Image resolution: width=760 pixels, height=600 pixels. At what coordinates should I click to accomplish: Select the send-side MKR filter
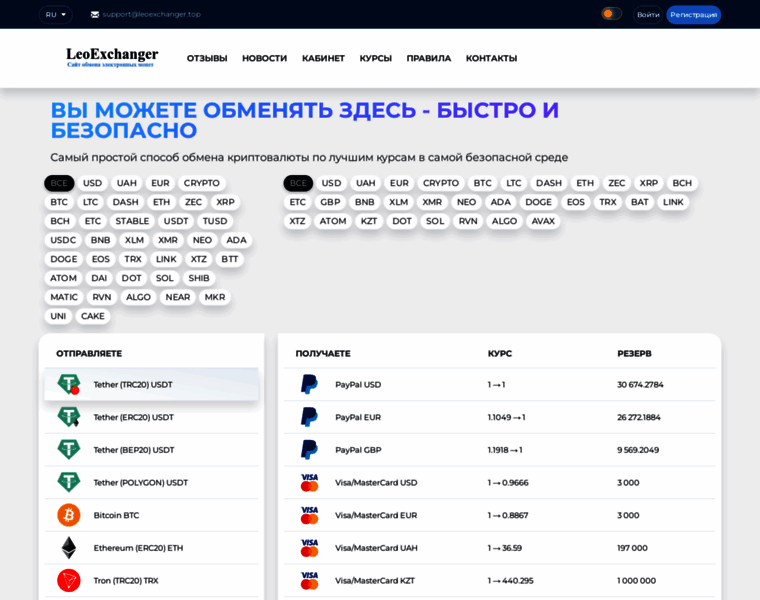click(215, 297)
